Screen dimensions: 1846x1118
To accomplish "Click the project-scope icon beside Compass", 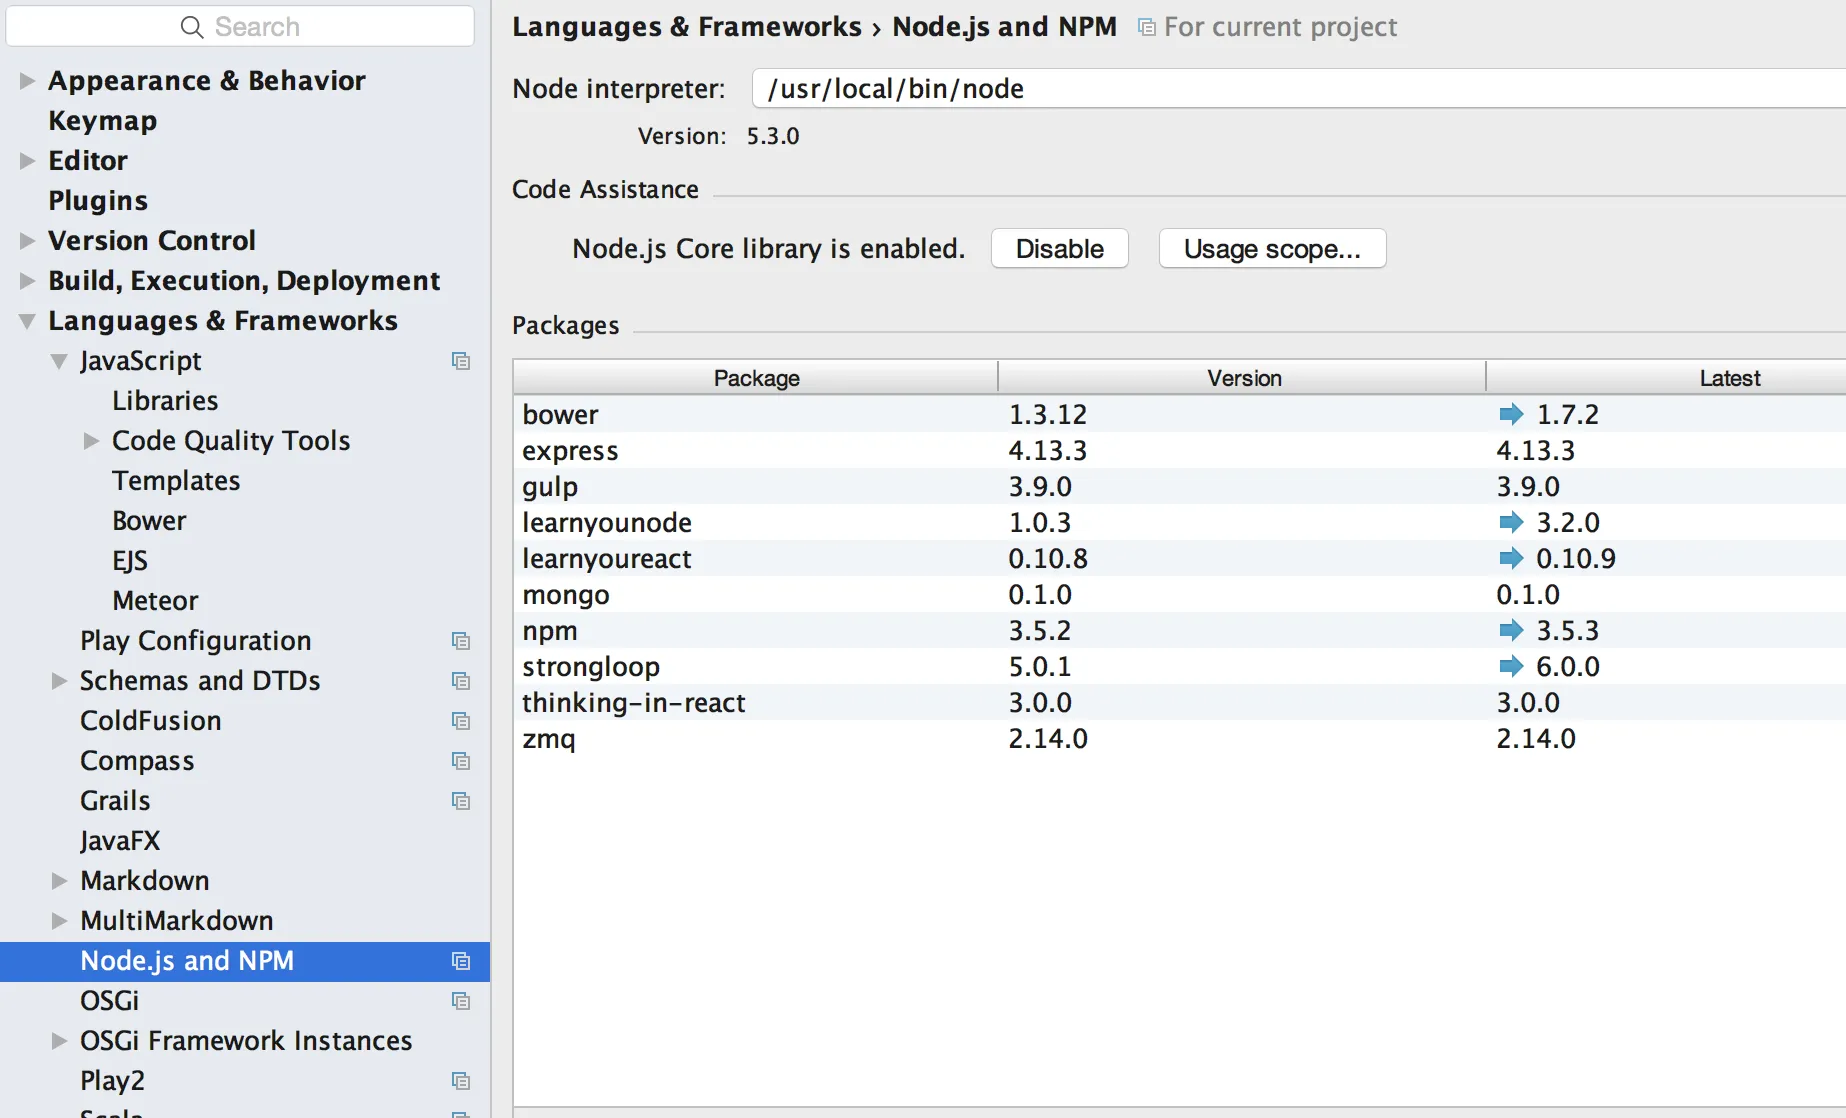I will click(461, 761).
